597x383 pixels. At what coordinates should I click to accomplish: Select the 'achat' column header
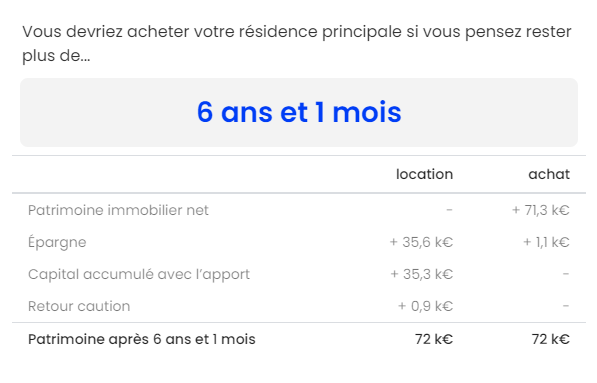pyautogui.click(x=549, y=174)
